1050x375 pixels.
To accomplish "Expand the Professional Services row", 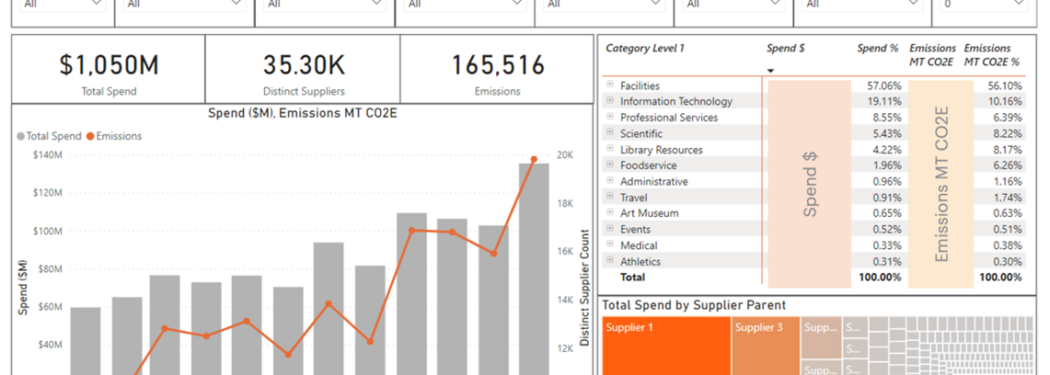I will pyautogui.click(x=610, y=117).
